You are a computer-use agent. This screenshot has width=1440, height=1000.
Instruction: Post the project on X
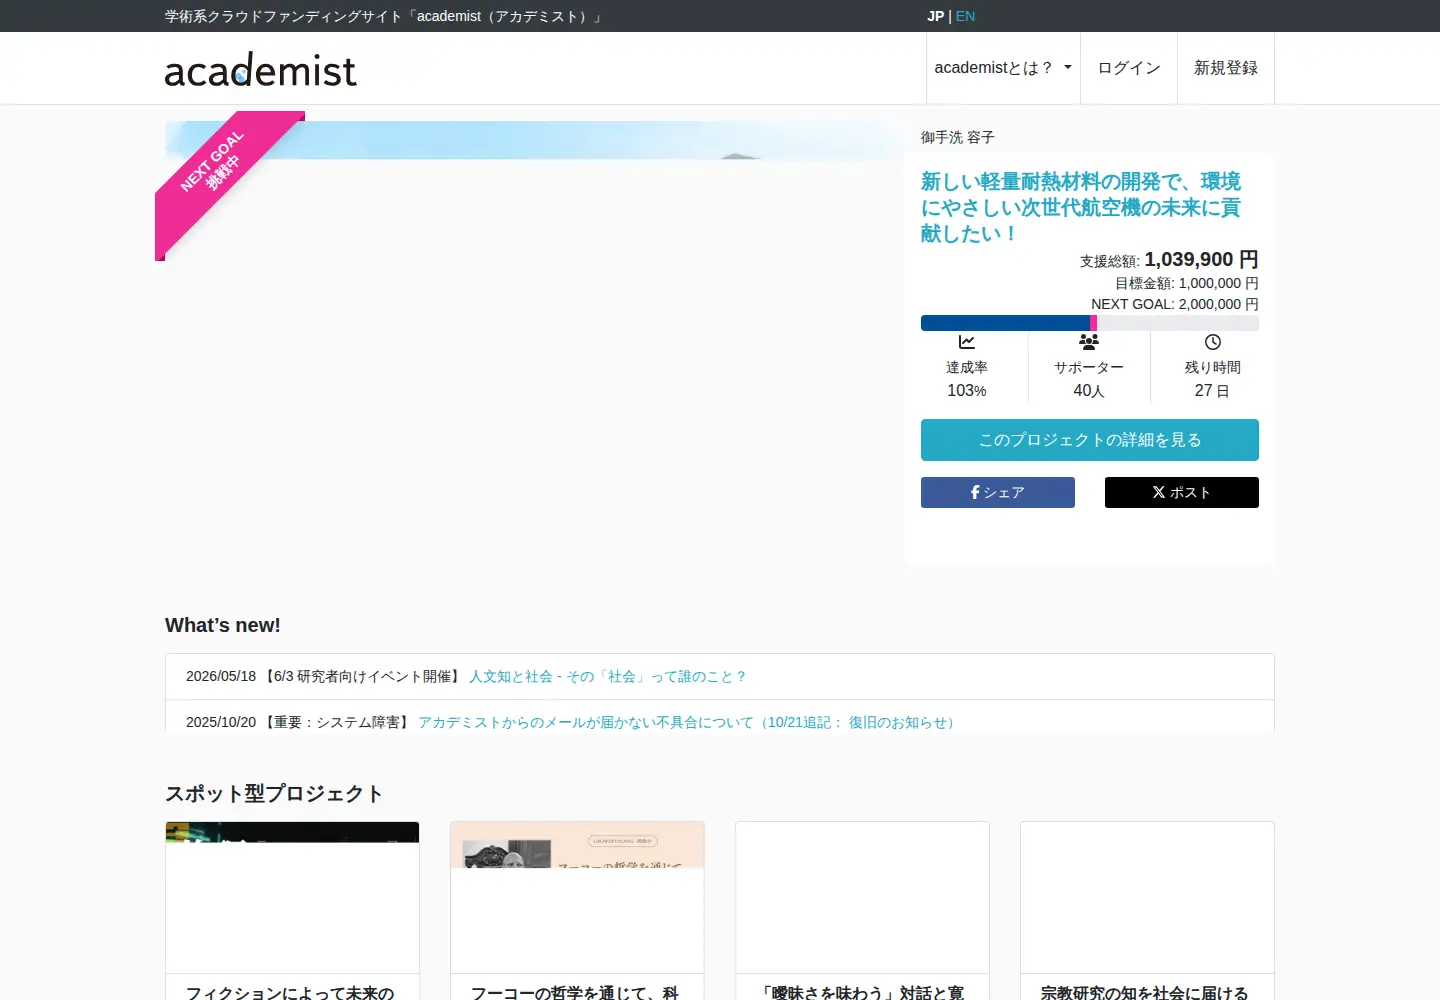click(1182, 492)
